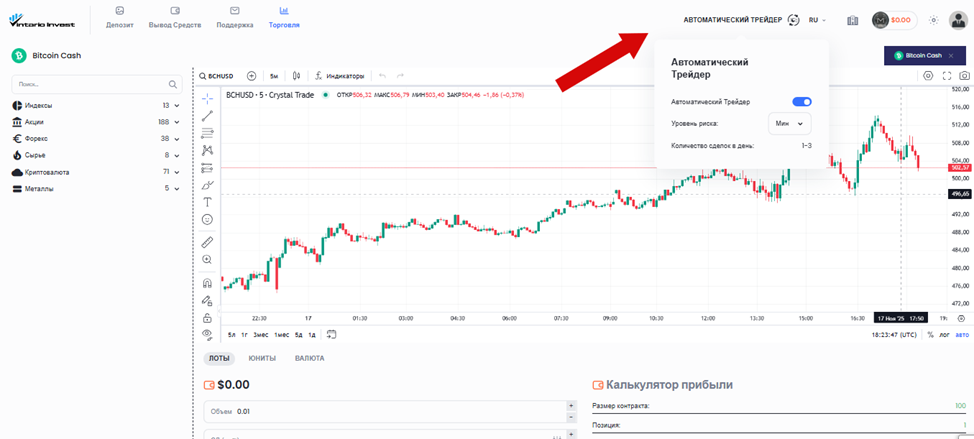Click the asset search field
This screenshot has height=439, width=974.
point(97,84)
